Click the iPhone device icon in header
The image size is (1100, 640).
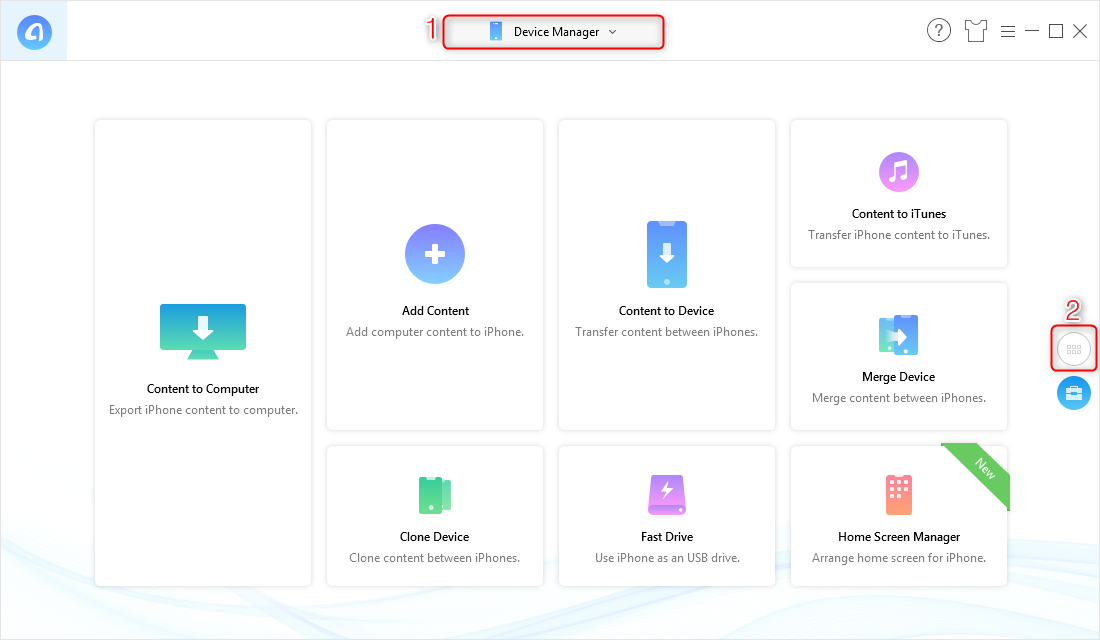pyautogui.click(x=496, y=32)
